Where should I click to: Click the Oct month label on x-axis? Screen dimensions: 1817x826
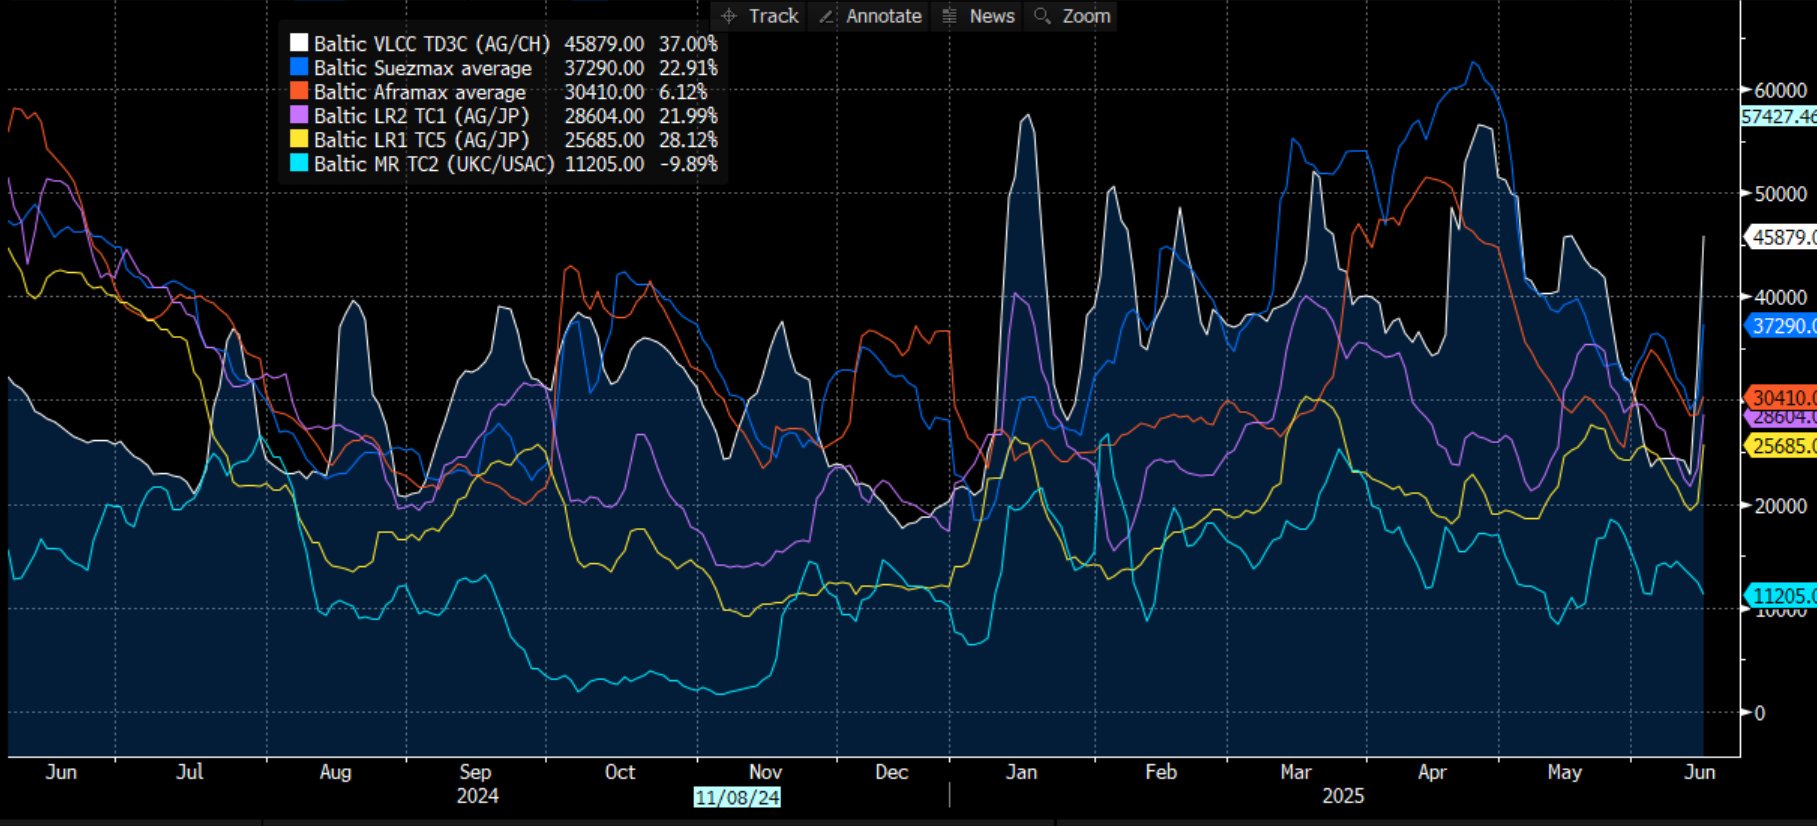pos(619,772)
